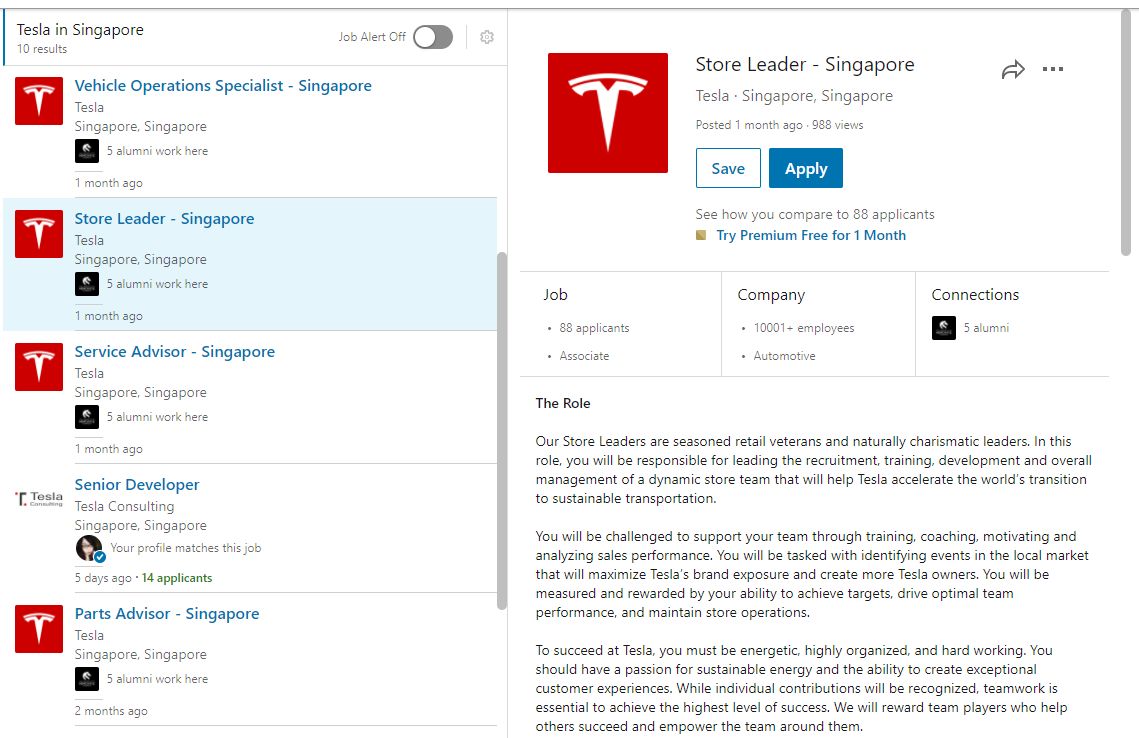The width and height of the screenshot is (1139, 738).
Task: Open Vehicle Operations Specialist - Singapore job
Action: point(223,86)
